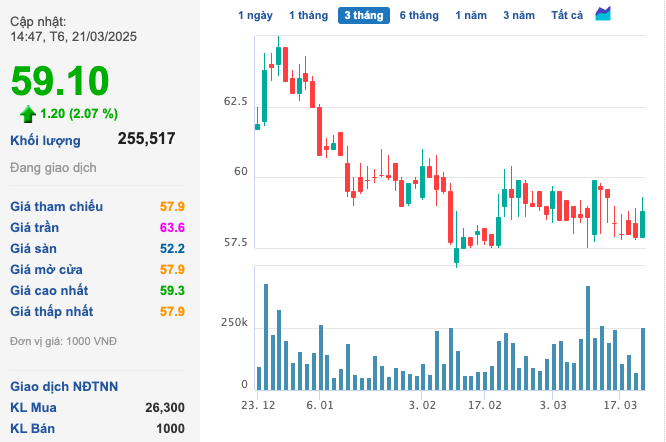Click the current price 59.10

(60, 79)
